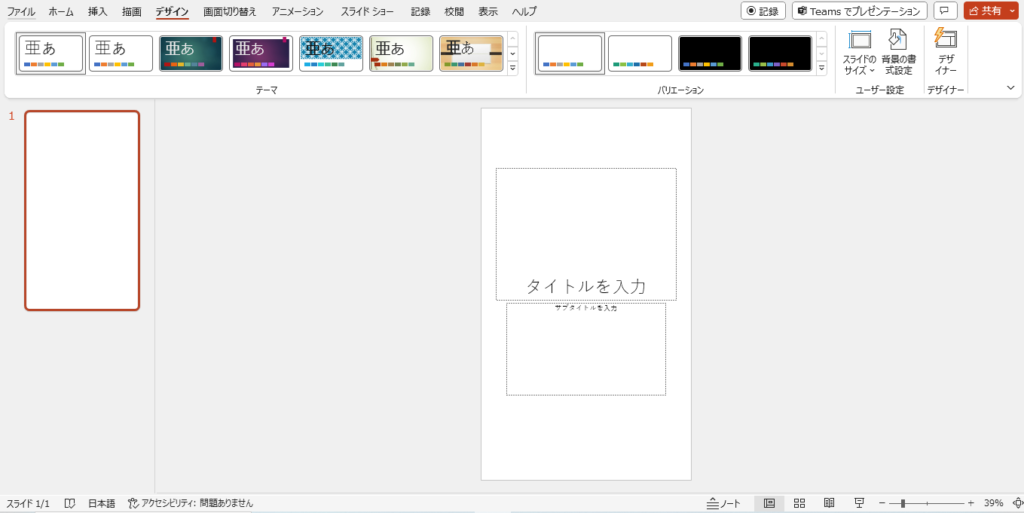This screenshot has width=1024, height=513.
Task: Click zoom out minus button
Action: (x=882, y=503)
